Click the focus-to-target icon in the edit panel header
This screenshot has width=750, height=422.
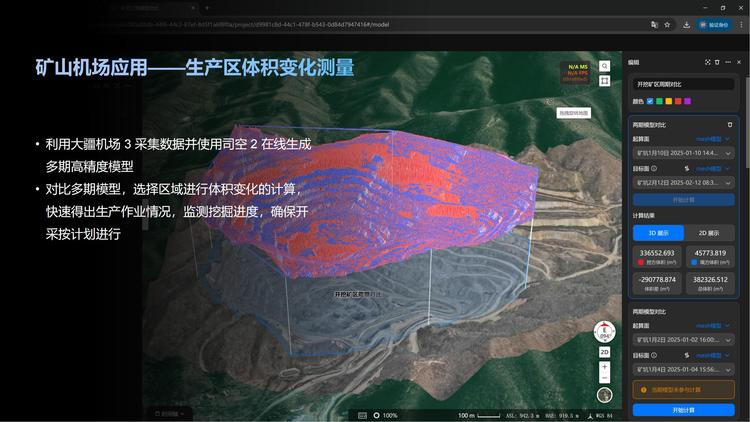(x=708, y=62)
